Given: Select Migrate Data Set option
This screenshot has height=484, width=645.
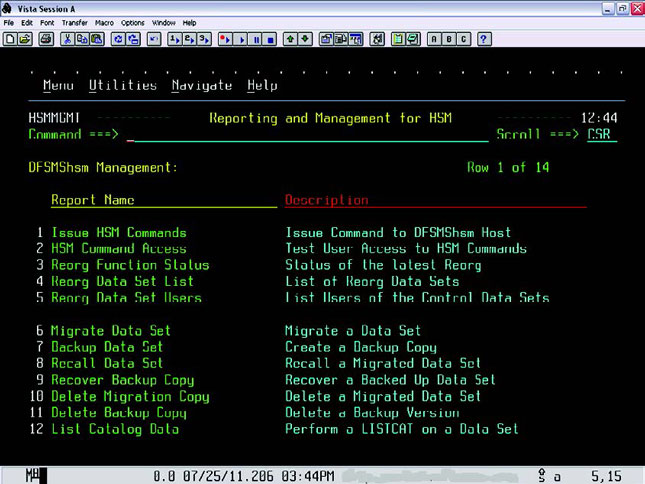Looking at the screenshot, I should coord(111,331).
